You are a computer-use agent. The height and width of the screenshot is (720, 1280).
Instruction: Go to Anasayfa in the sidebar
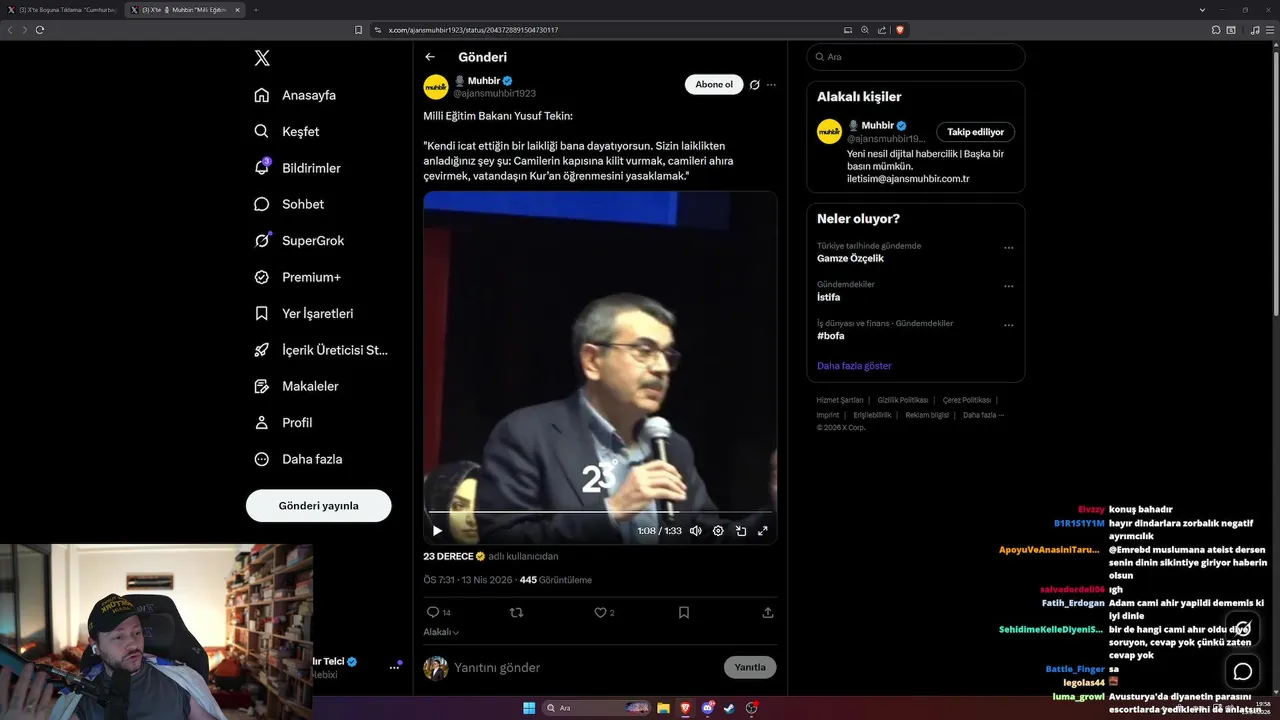click(295, 95)
